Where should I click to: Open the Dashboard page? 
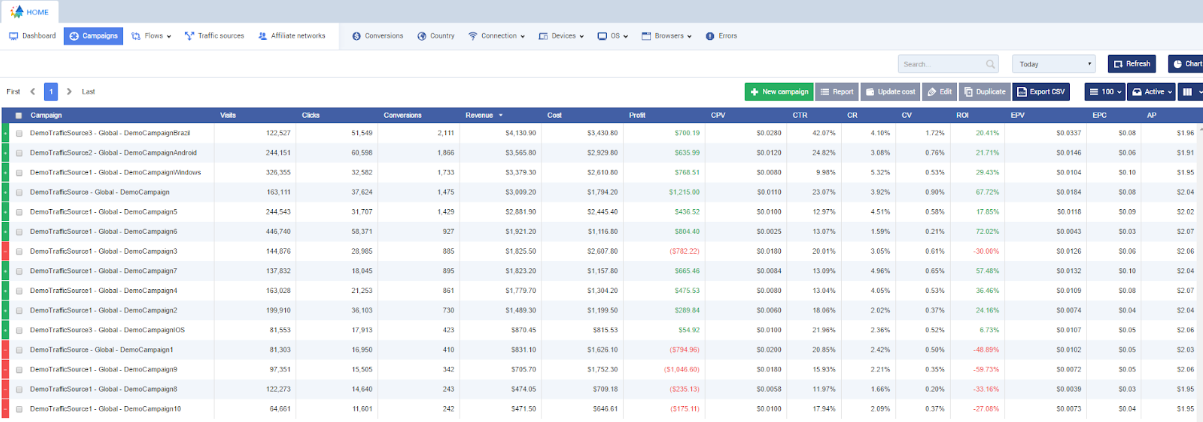click(32, 36)
